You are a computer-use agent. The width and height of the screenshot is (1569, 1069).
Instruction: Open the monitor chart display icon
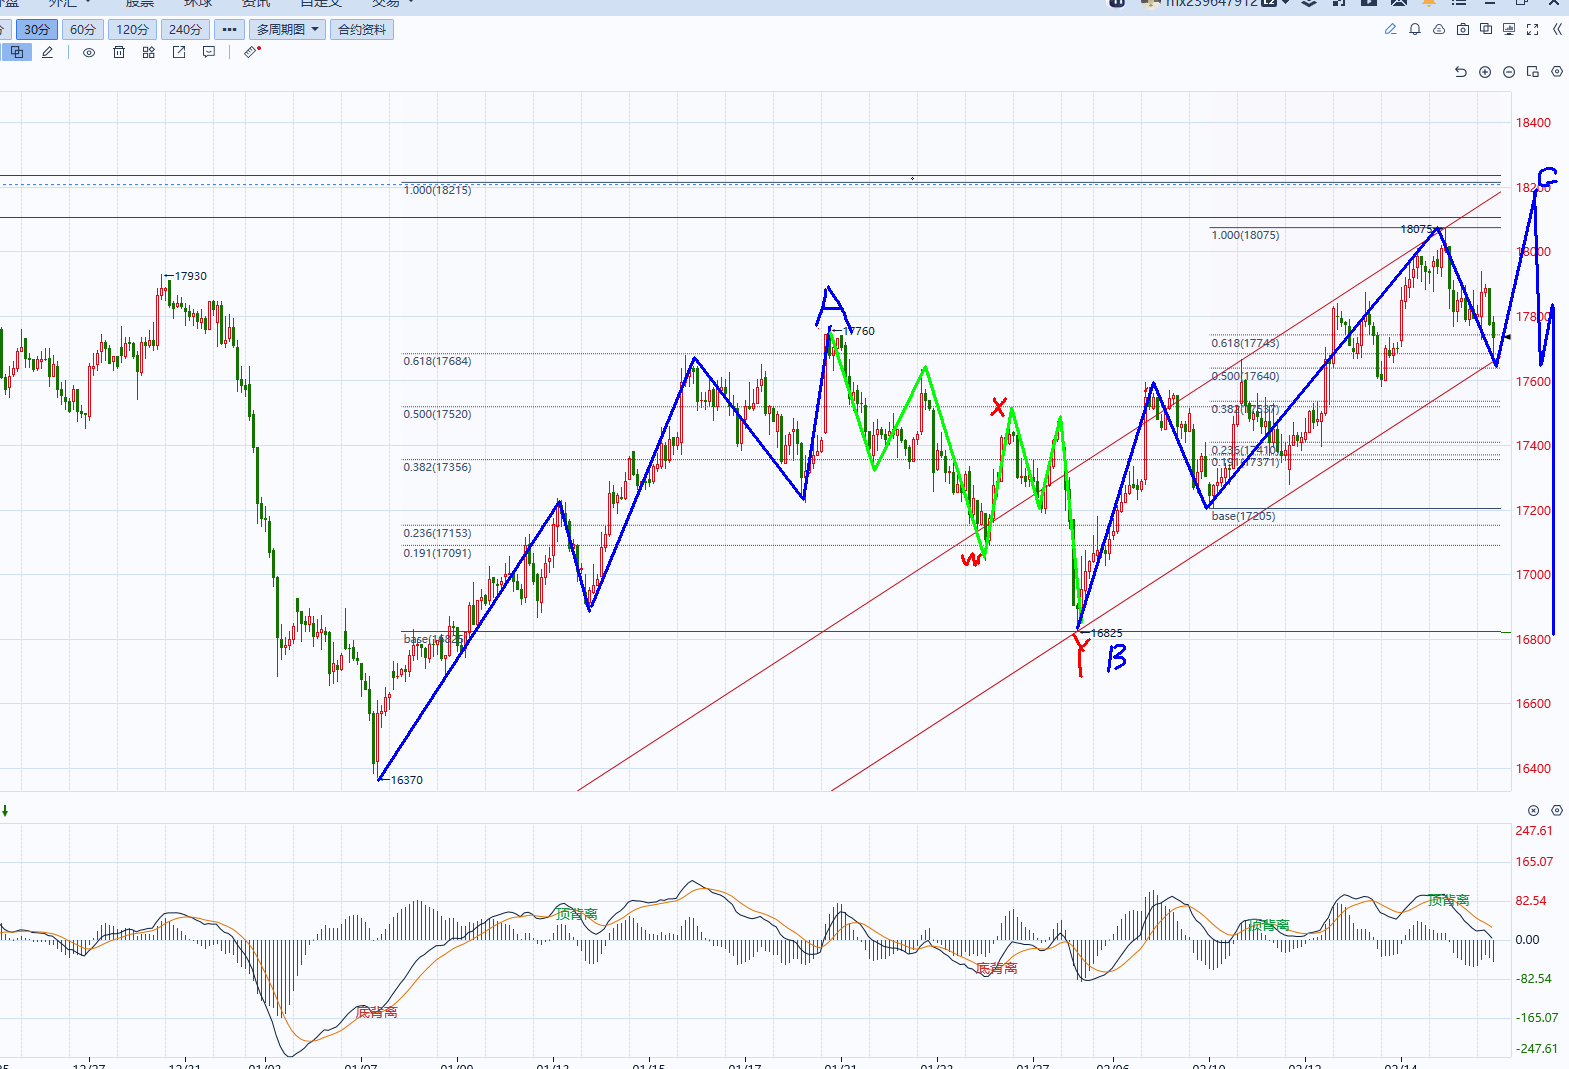[1509, 29]
